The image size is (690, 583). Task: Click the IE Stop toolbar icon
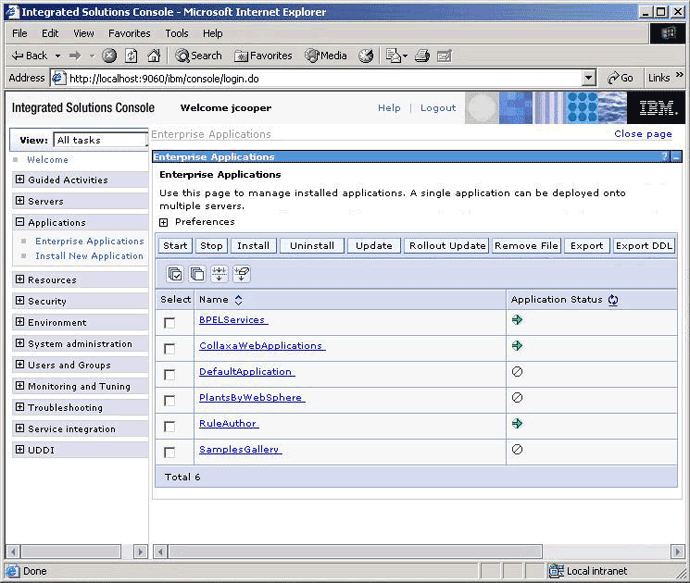point(109,56)
